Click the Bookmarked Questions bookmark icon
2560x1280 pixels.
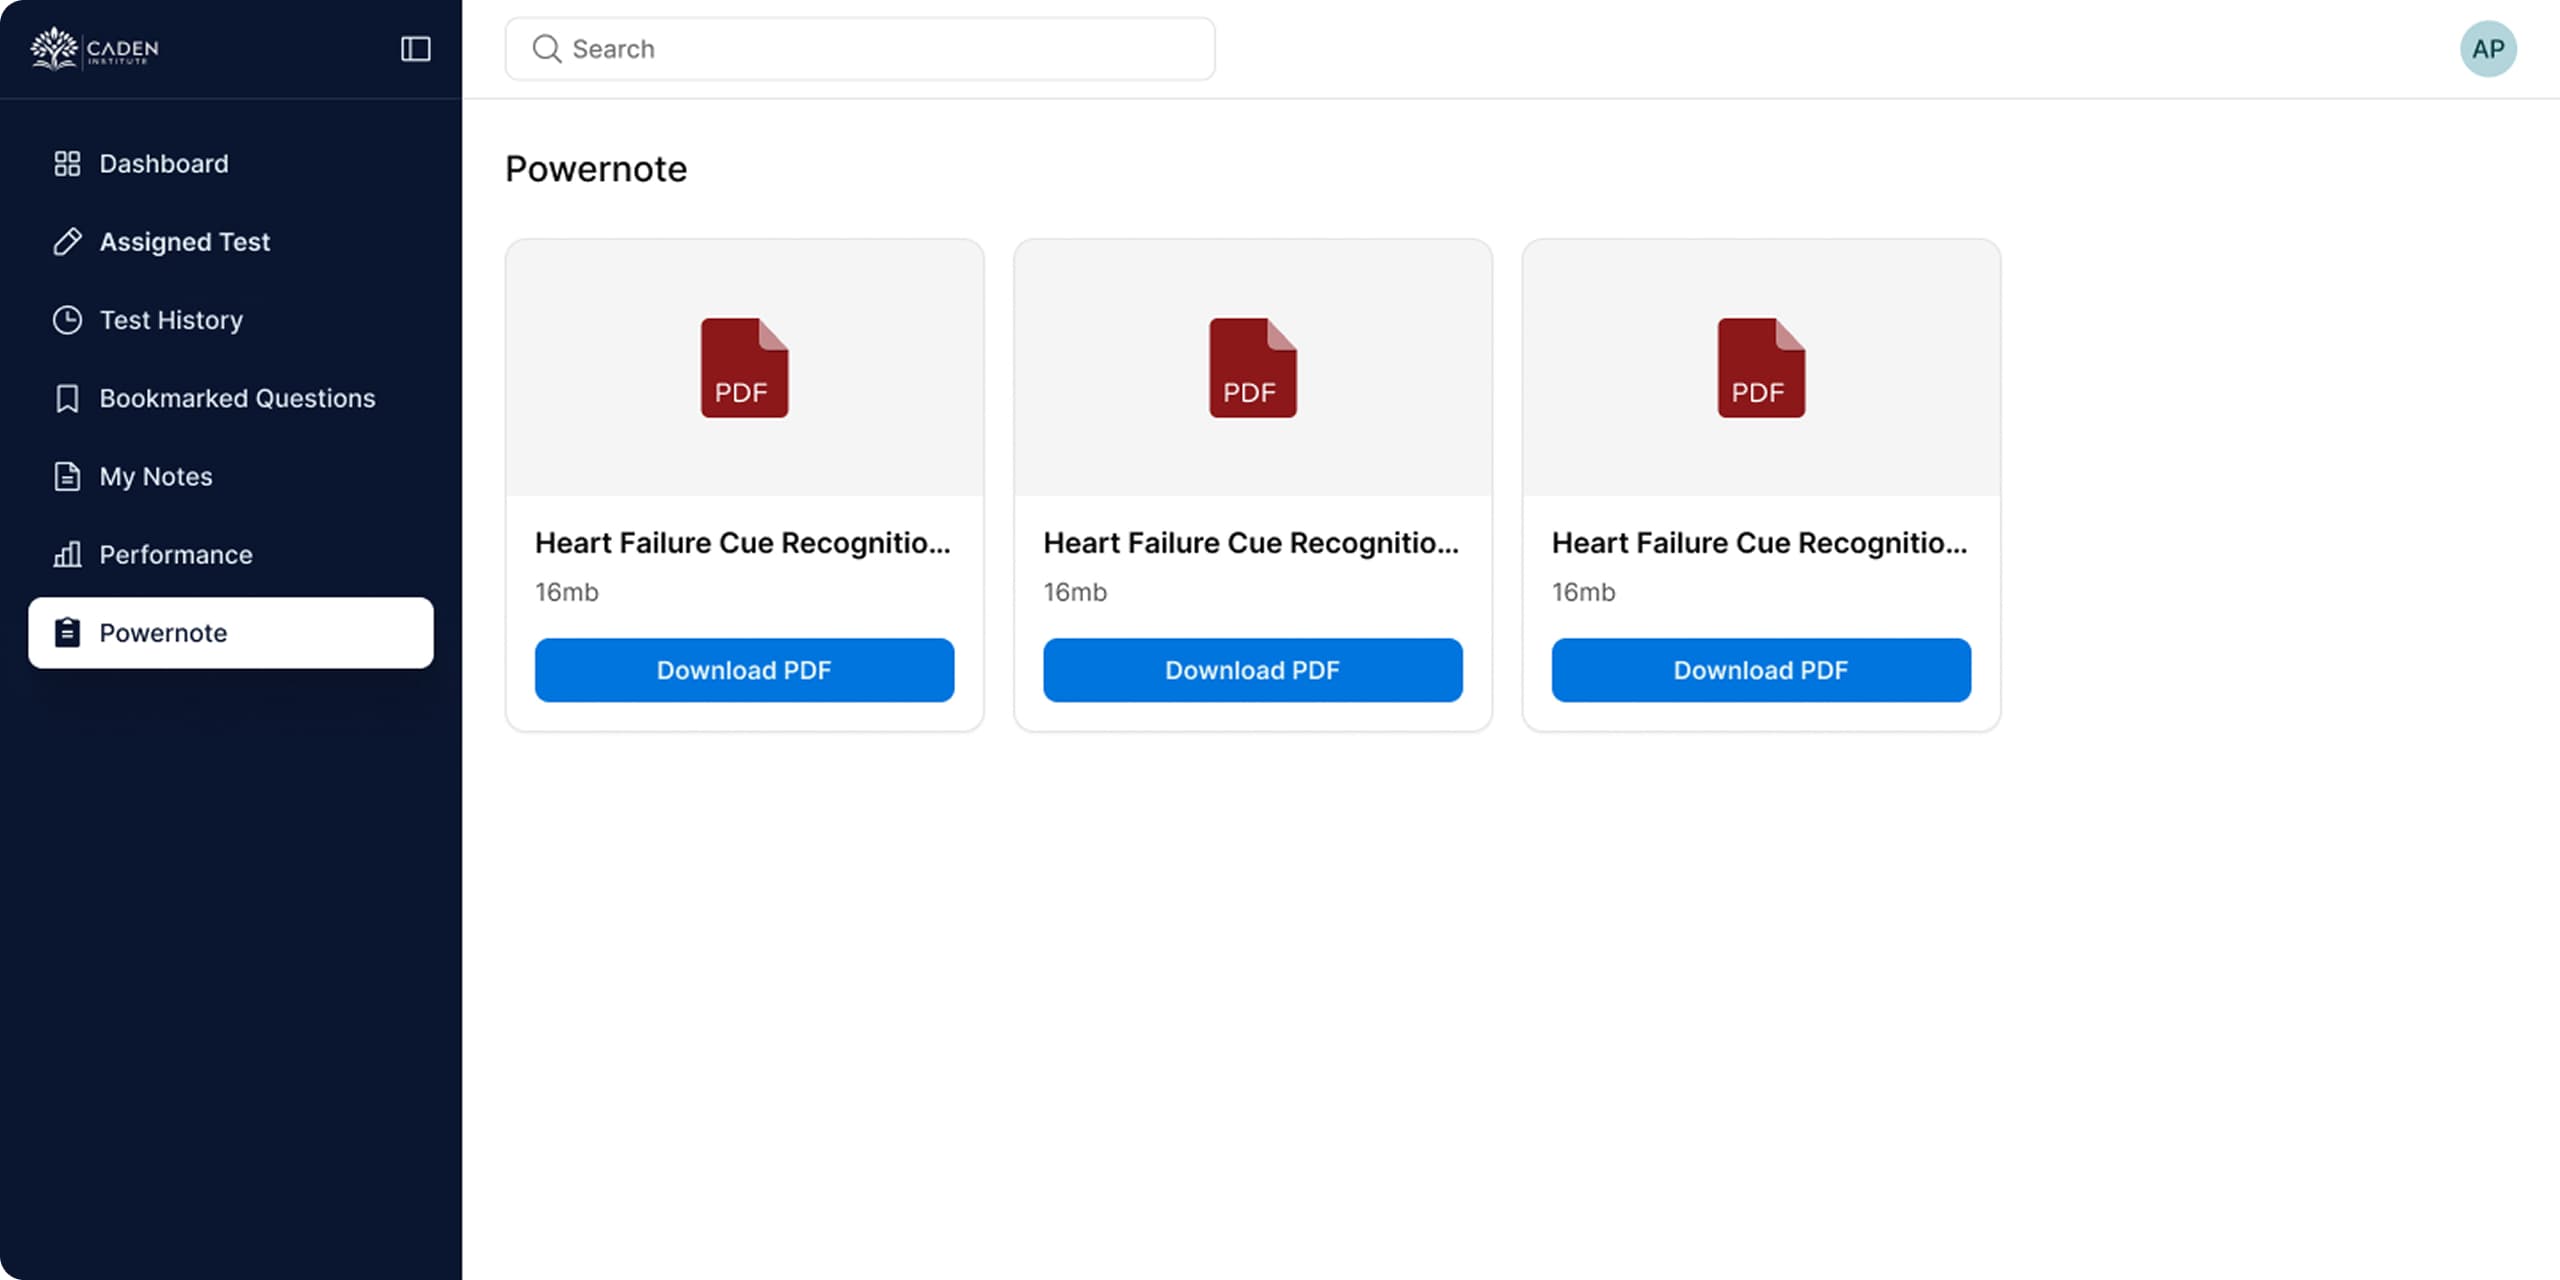tap(67, 398)
